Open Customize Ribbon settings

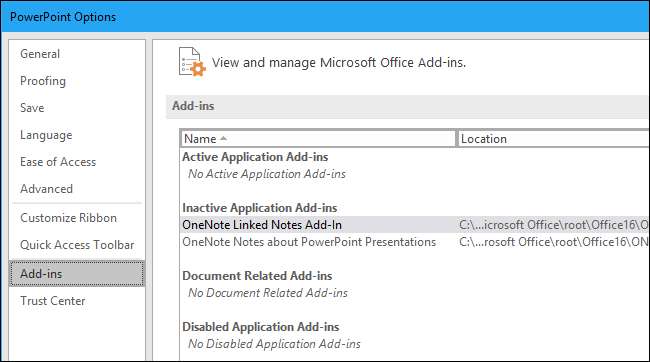coord(68,218)
